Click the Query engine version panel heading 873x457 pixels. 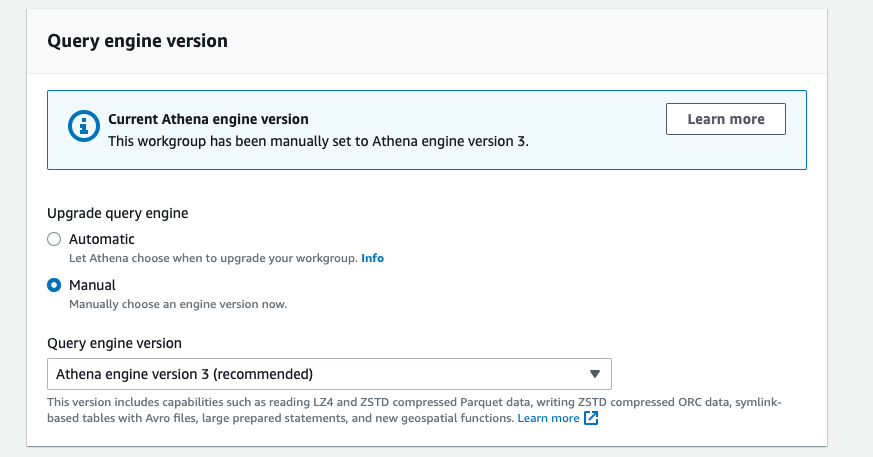138,41
